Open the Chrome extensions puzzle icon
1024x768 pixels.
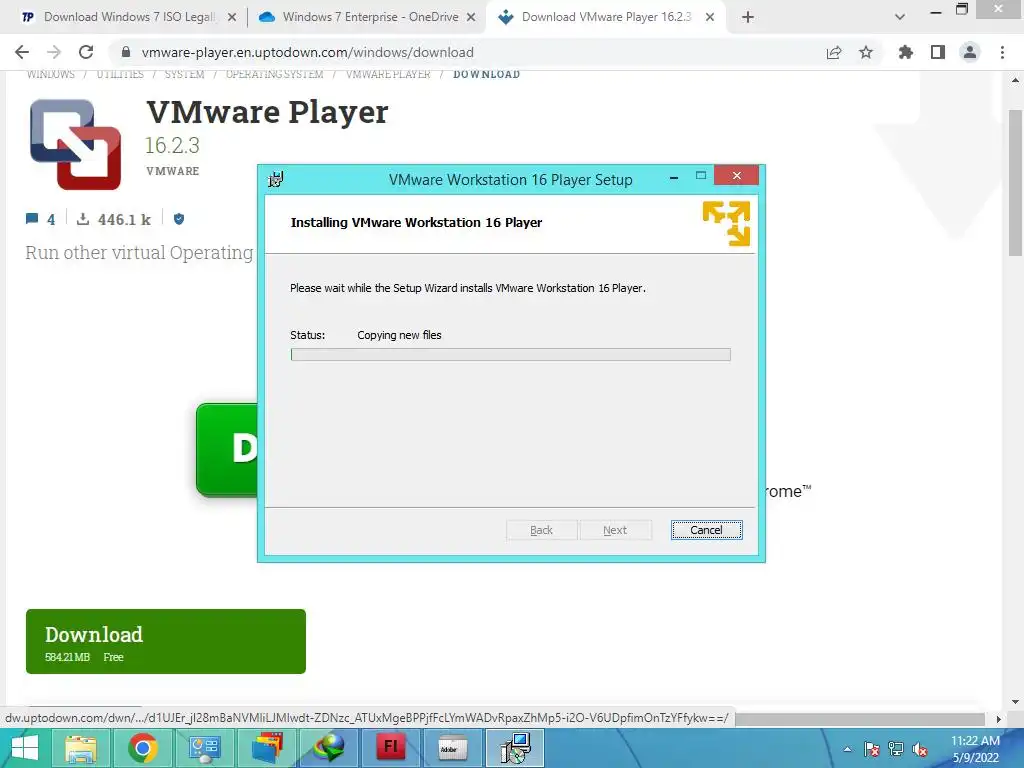pyautogui.click(x=906, y=52)
